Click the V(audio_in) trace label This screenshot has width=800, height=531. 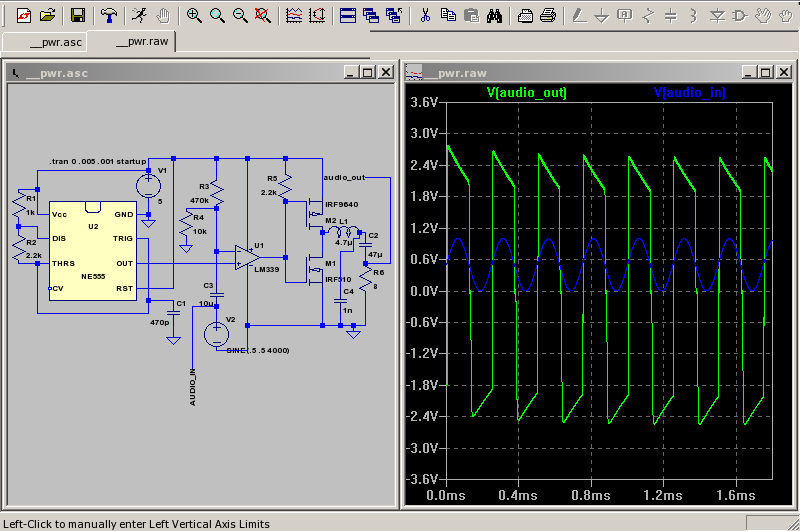coord(689,92)
